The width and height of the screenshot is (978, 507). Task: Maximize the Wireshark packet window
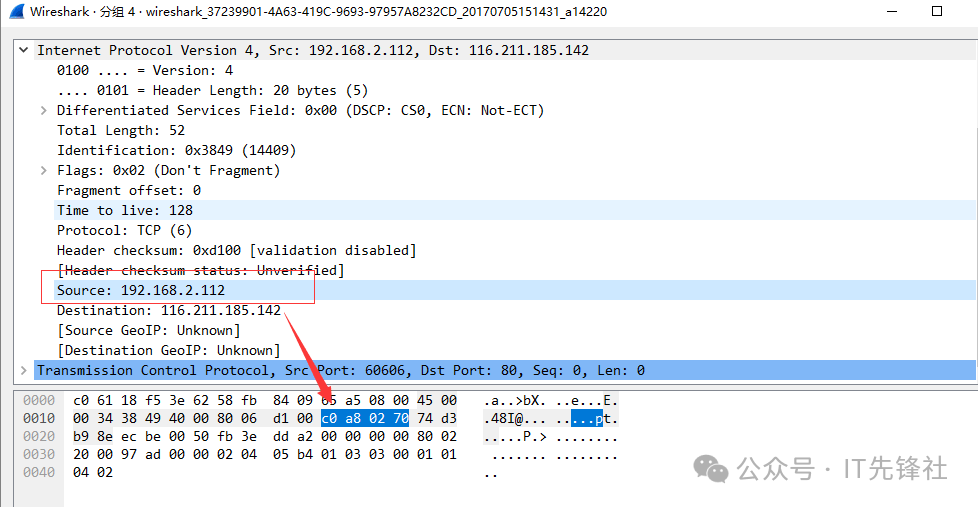coord(937,12)
